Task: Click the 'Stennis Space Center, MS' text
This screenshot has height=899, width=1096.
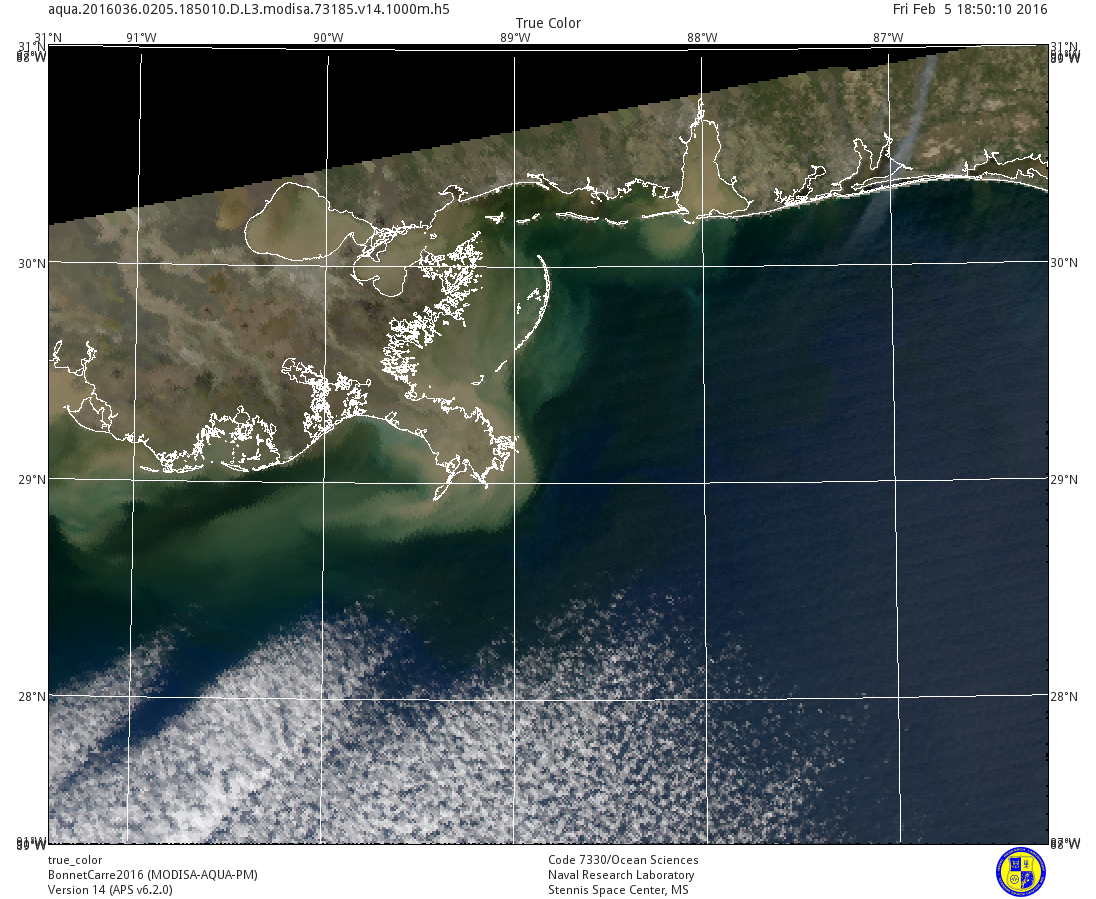Action: coord(618,890)
